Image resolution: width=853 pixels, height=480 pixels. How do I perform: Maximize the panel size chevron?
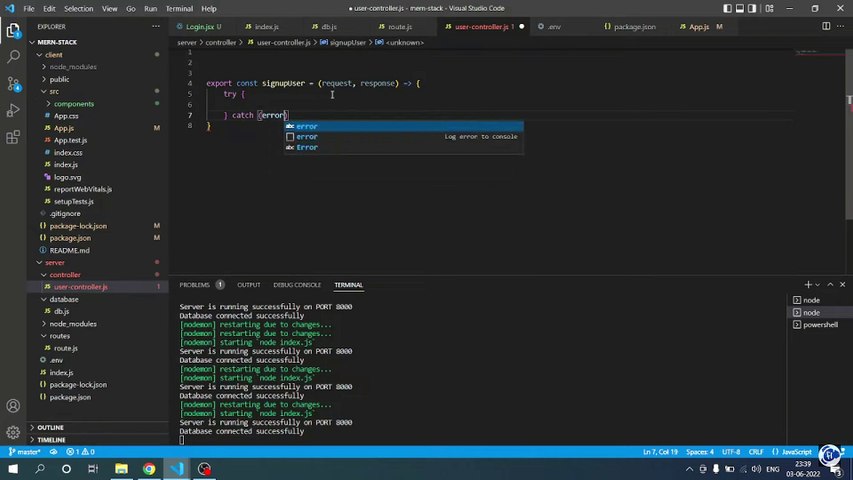pyautogui.click(x=830, y=285)
